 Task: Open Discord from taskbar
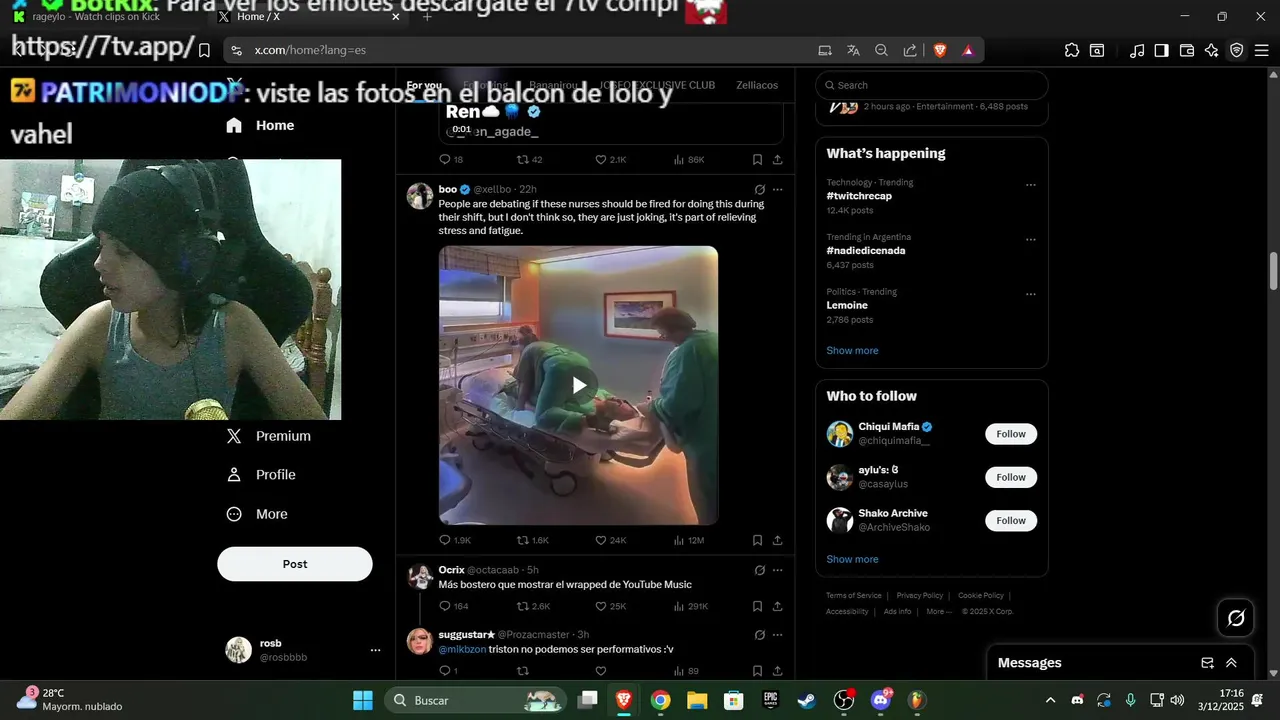click(x=881, y=700)
